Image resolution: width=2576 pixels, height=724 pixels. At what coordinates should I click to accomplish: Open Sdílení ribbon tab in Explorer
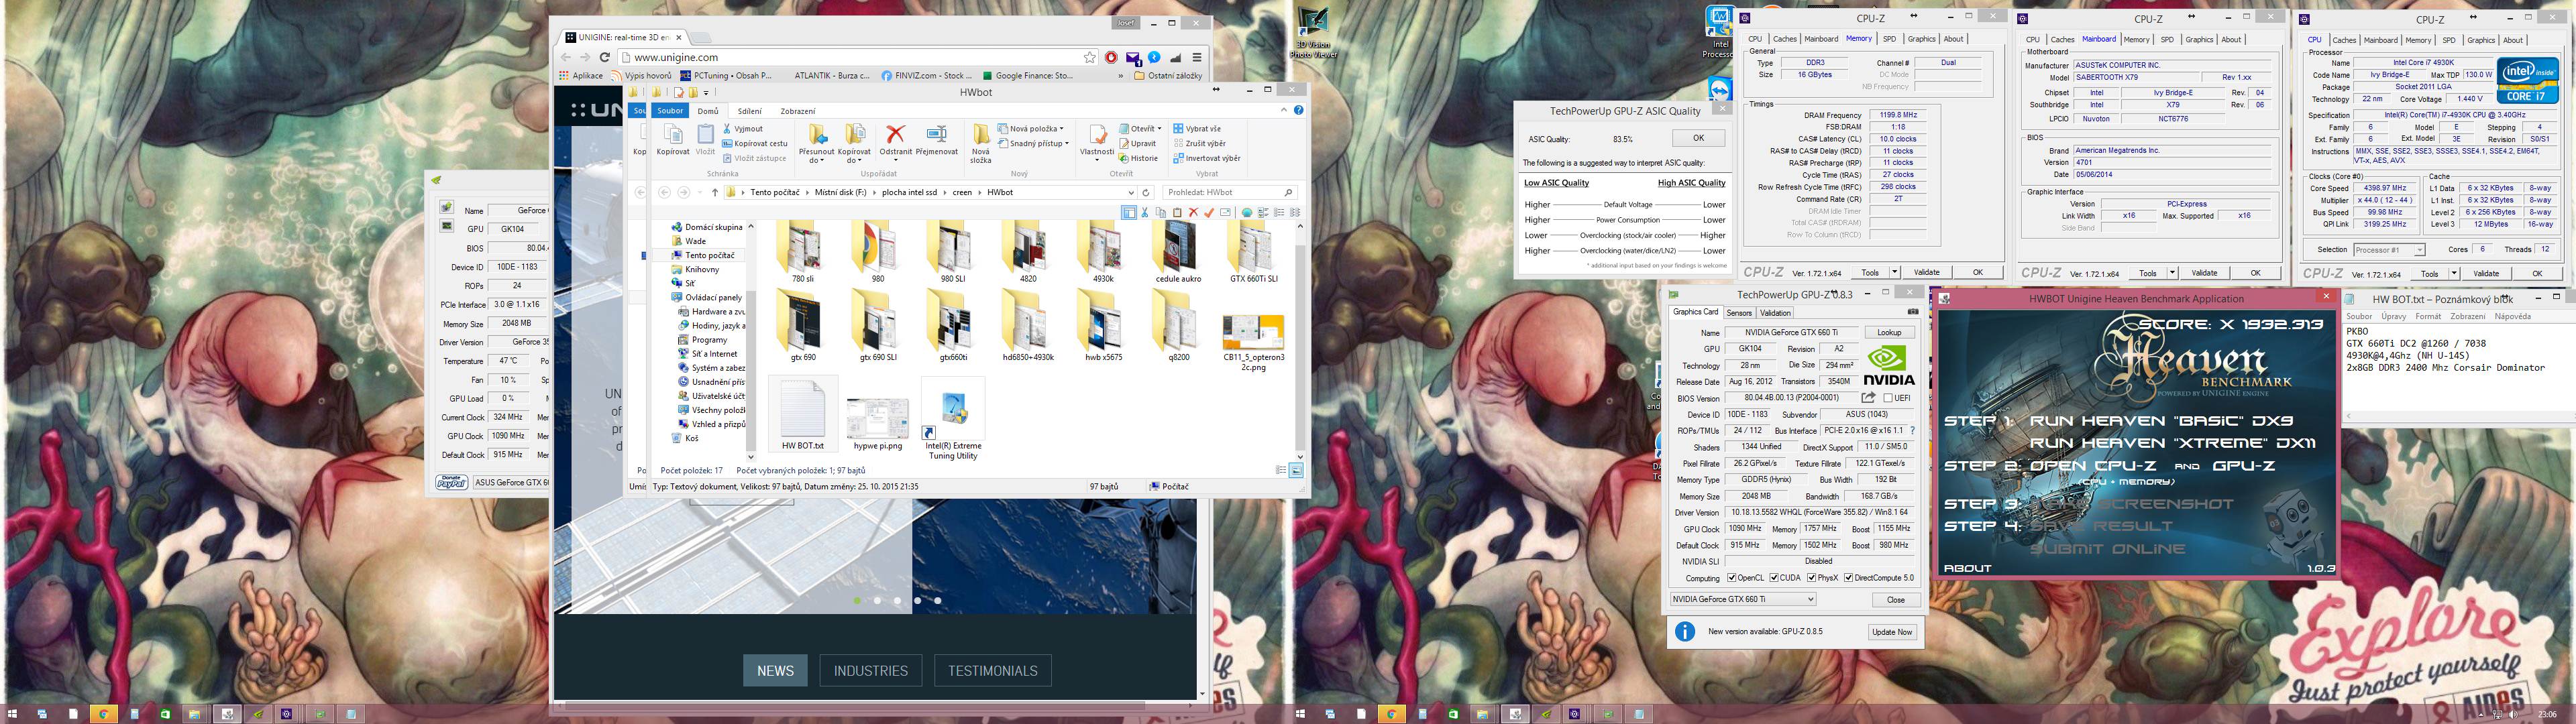coord(749,111)
